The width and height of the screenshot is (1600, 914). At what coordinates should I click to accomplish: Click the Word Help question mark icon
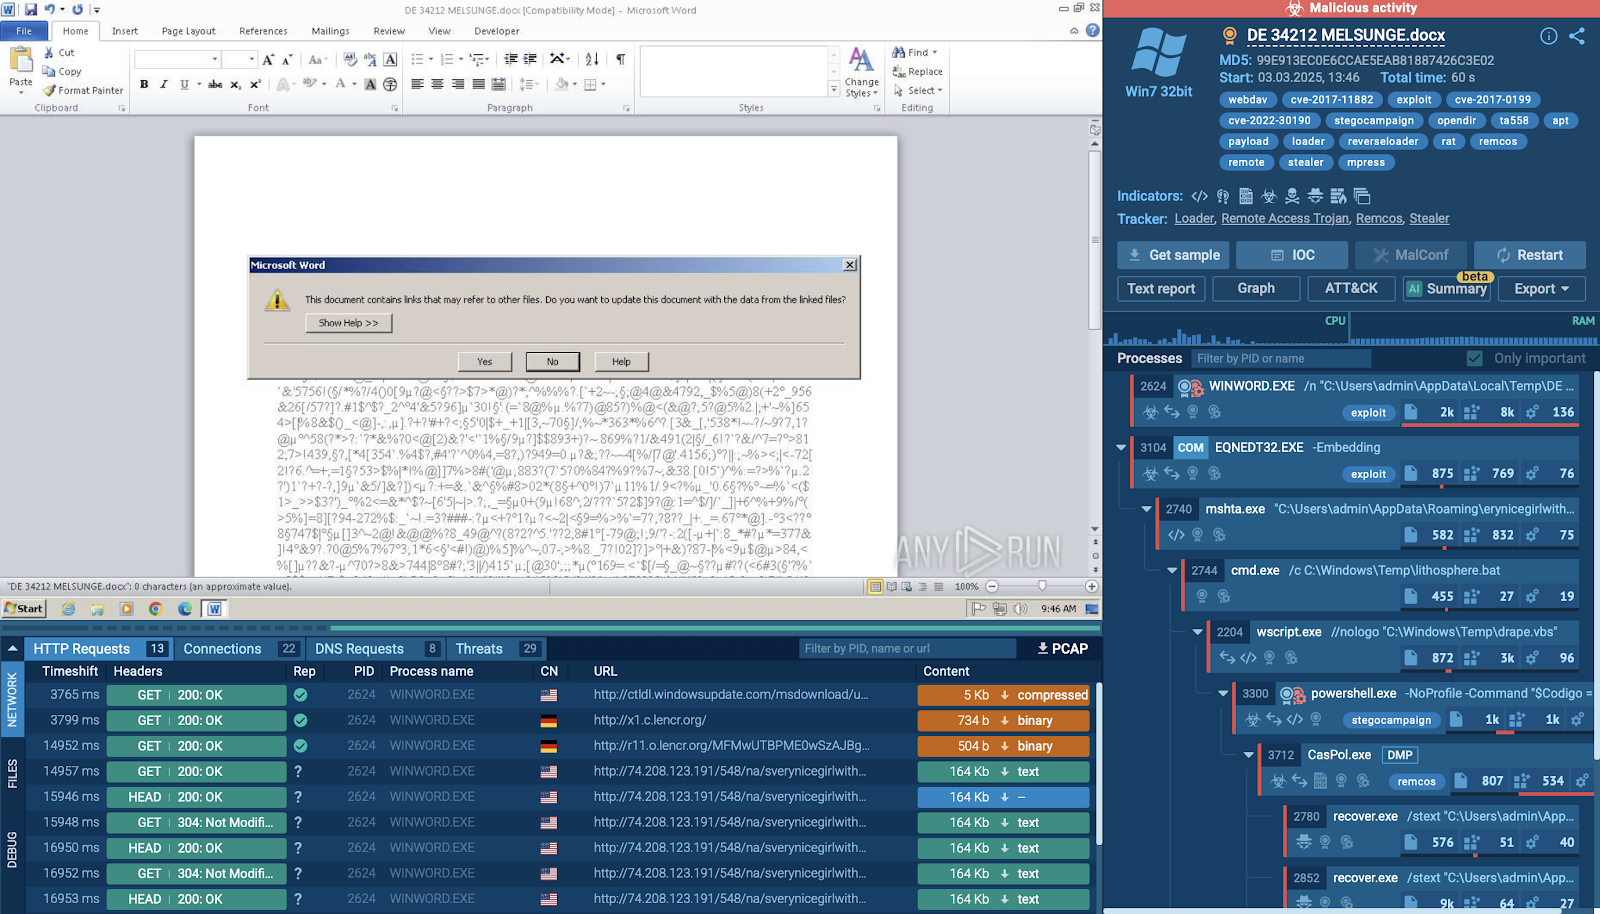click(1092, 31)
